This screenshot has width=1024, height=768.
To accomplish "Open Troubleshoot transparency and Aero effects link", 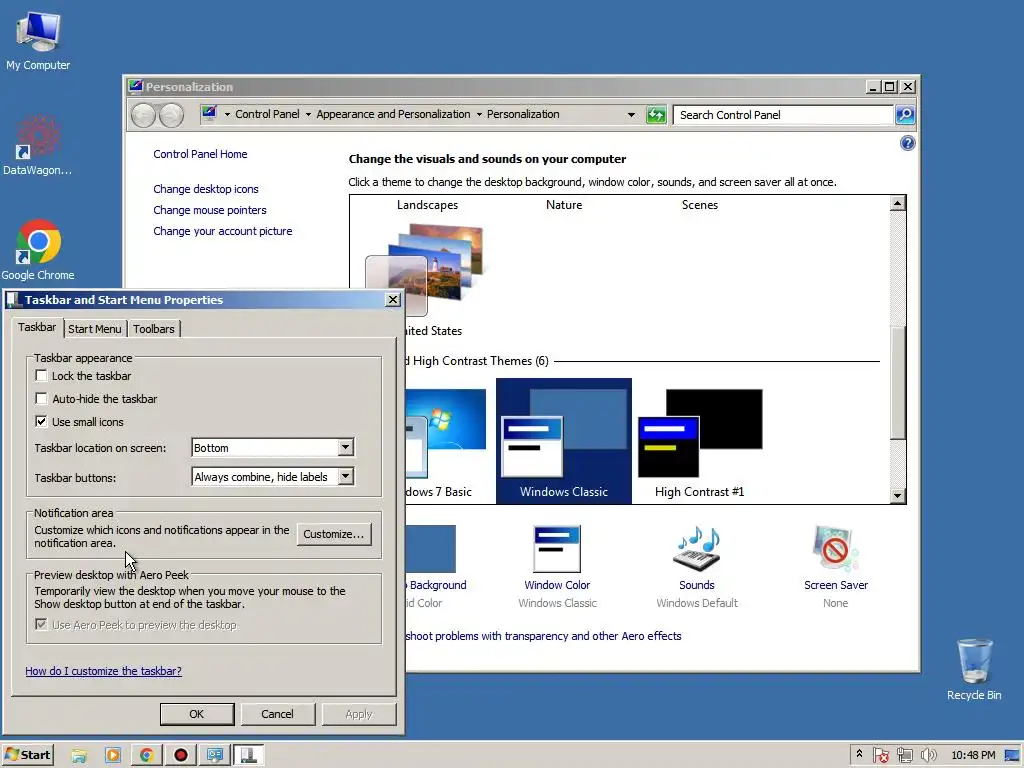I will click(x=543, y=636).
